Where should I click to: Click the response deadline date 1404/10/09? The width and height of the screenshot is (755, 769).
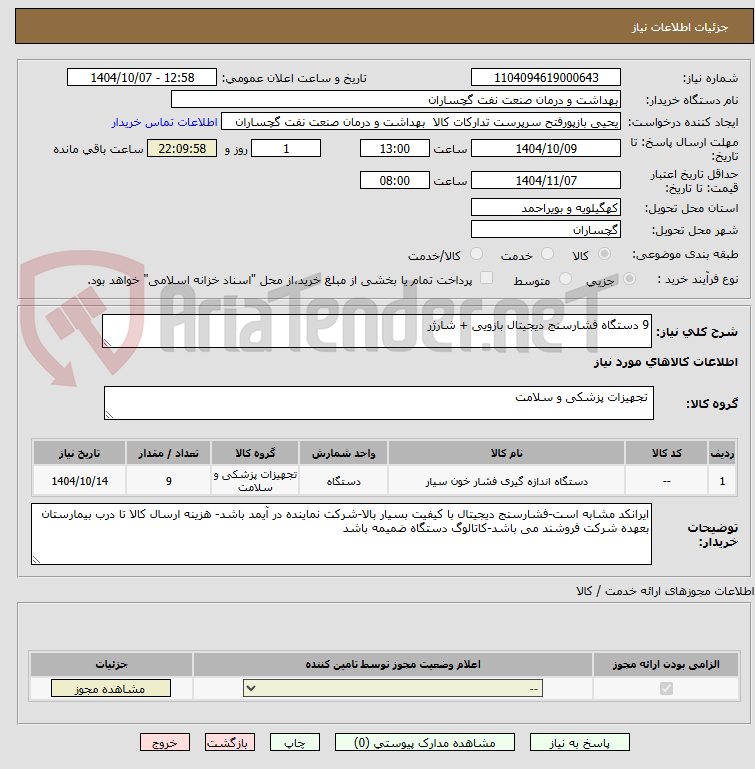[x=546, y=148]
